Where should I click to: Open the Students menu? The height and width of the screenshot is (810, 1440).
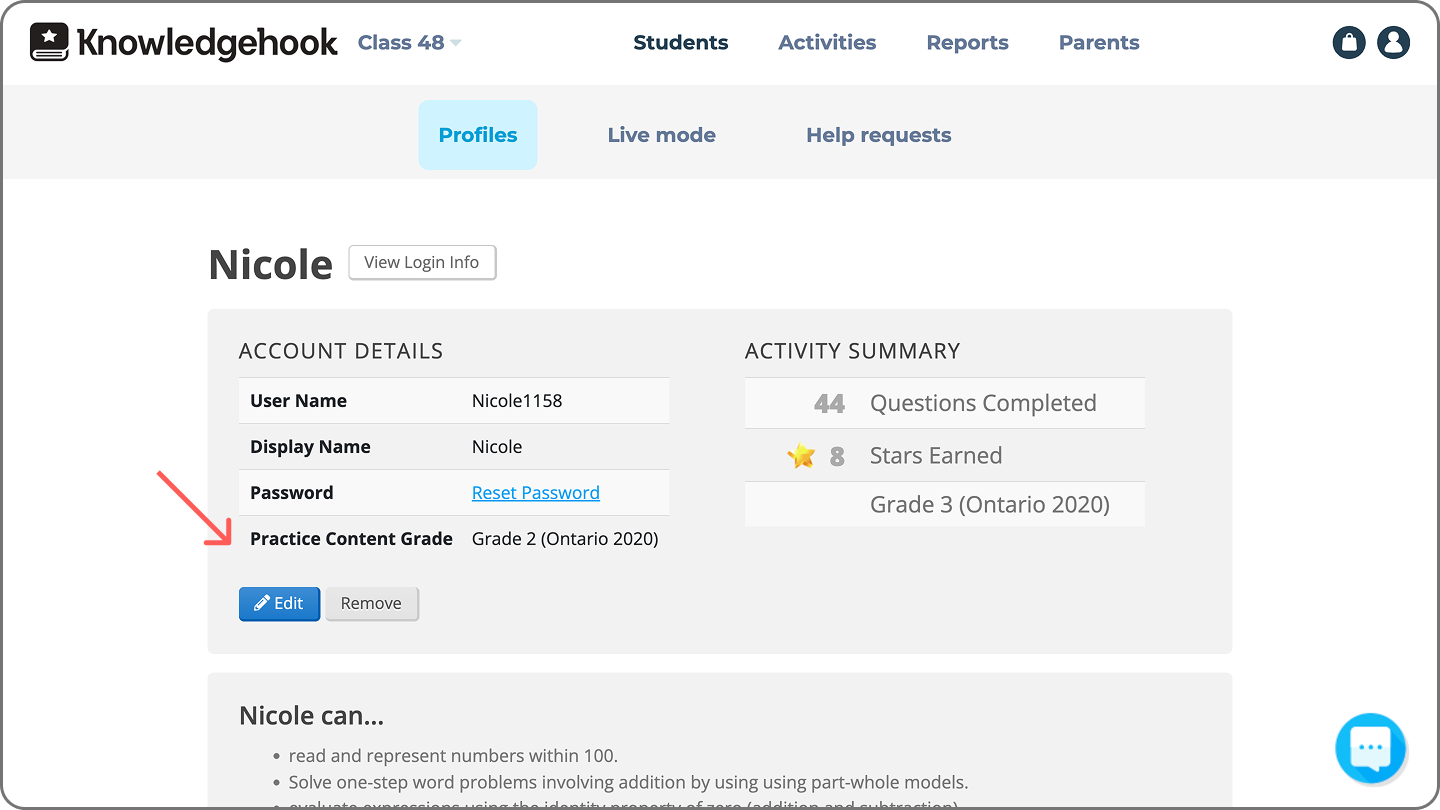681,42
